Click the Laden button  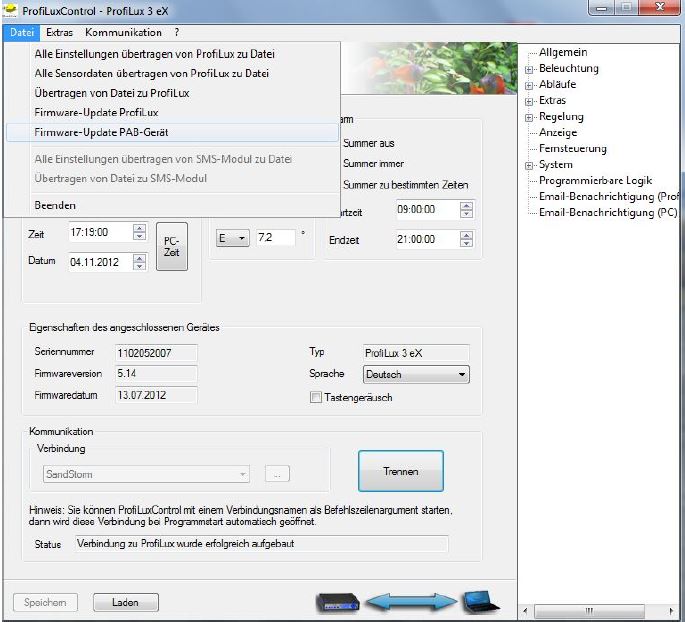tap(125, 603)
